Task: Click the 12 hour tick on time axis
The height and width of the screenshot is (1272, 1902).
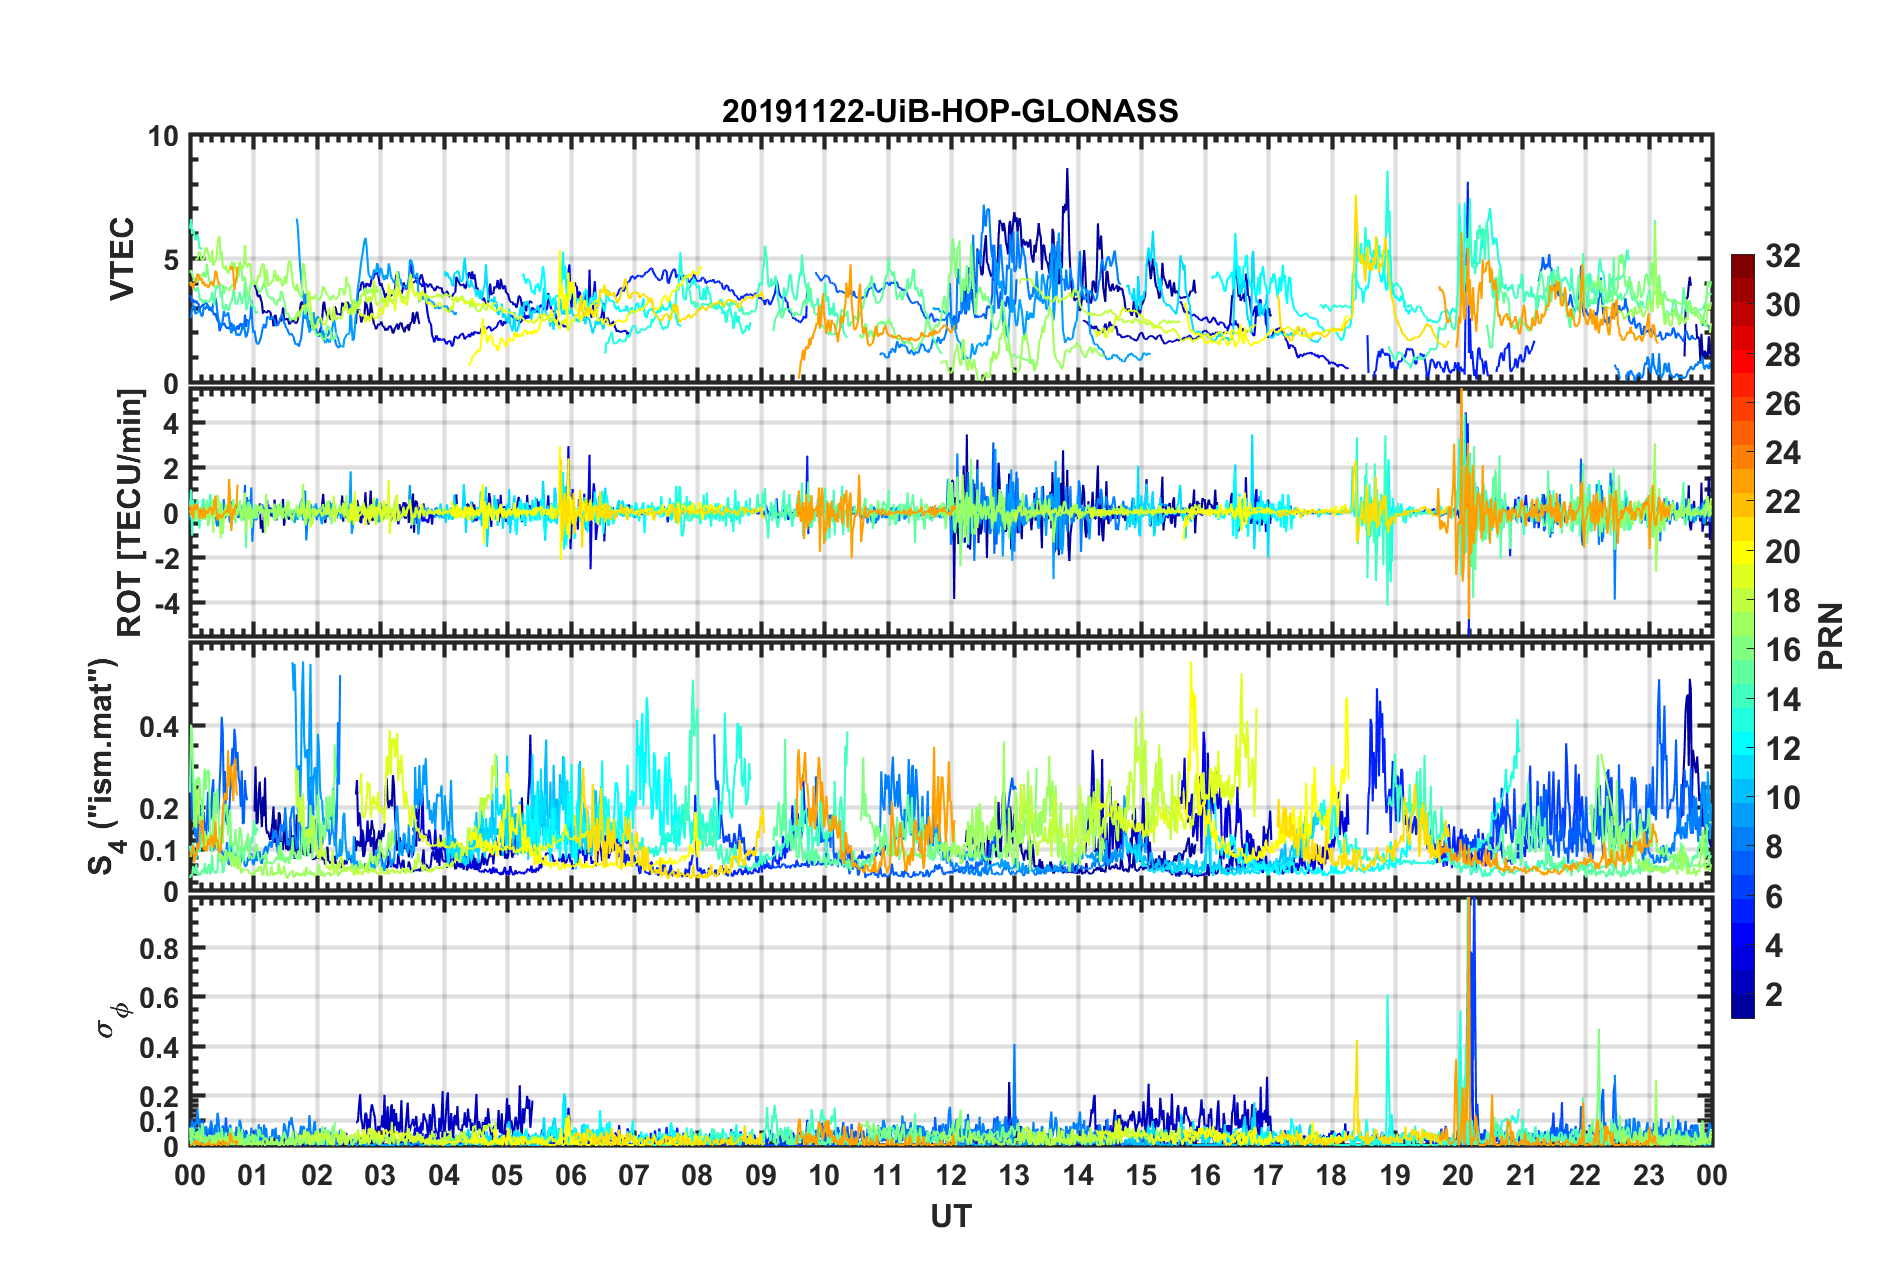Action: coord(951,1175)
